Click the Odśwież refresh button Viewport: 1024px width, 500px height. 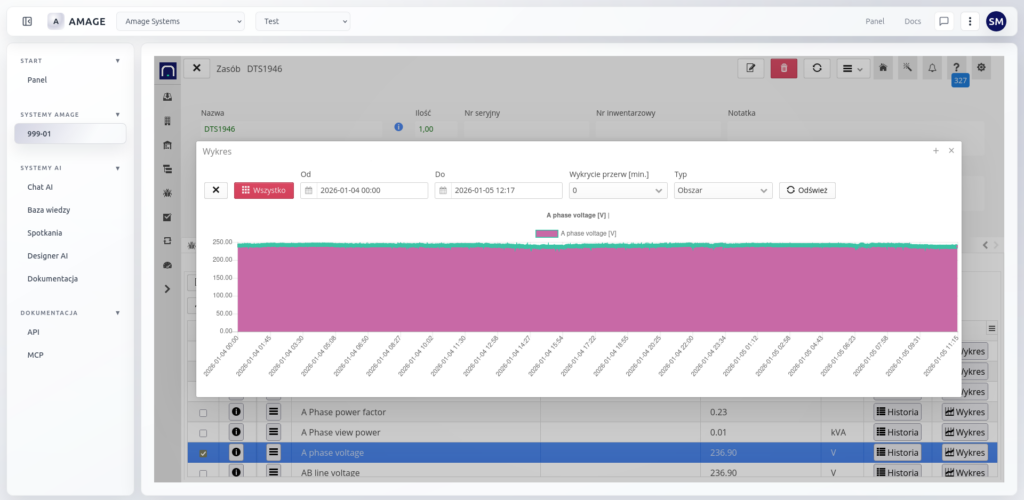(807, 190)
